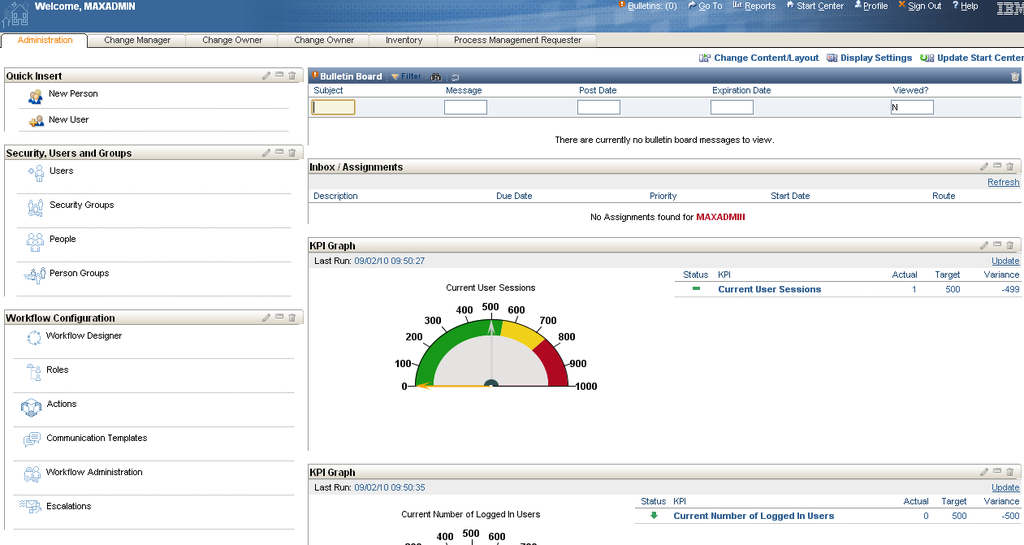Screen dimensions: 1024x545
Task: Click Update on the Logged In Users KPI portlet
Action: (x=1005, y=487)
